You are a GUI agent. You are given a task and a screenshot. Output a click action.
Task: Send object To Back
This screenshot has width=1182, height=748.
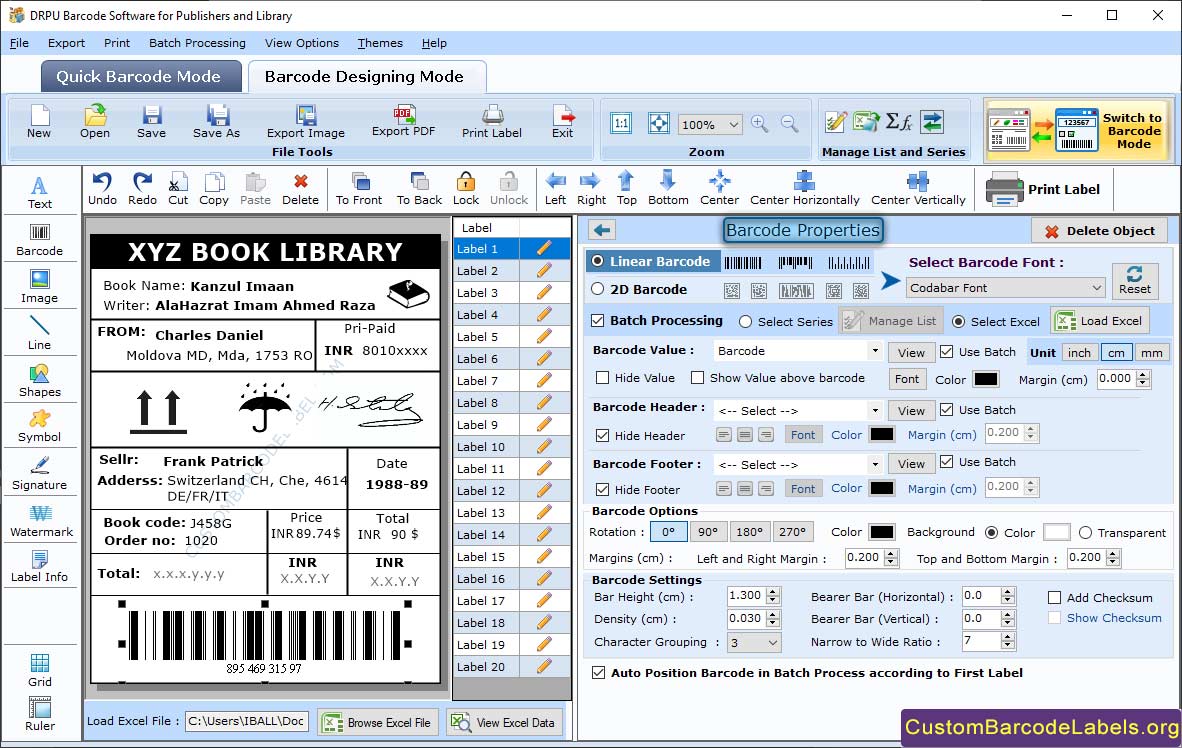pos(419,189)
